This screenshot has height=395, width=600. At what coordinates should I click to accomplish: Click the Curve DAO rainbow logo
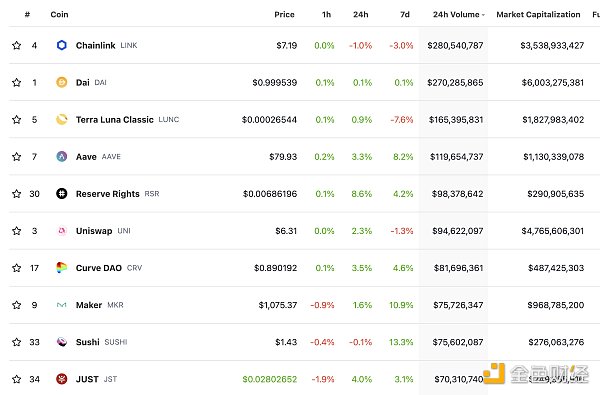coord(62,268)
